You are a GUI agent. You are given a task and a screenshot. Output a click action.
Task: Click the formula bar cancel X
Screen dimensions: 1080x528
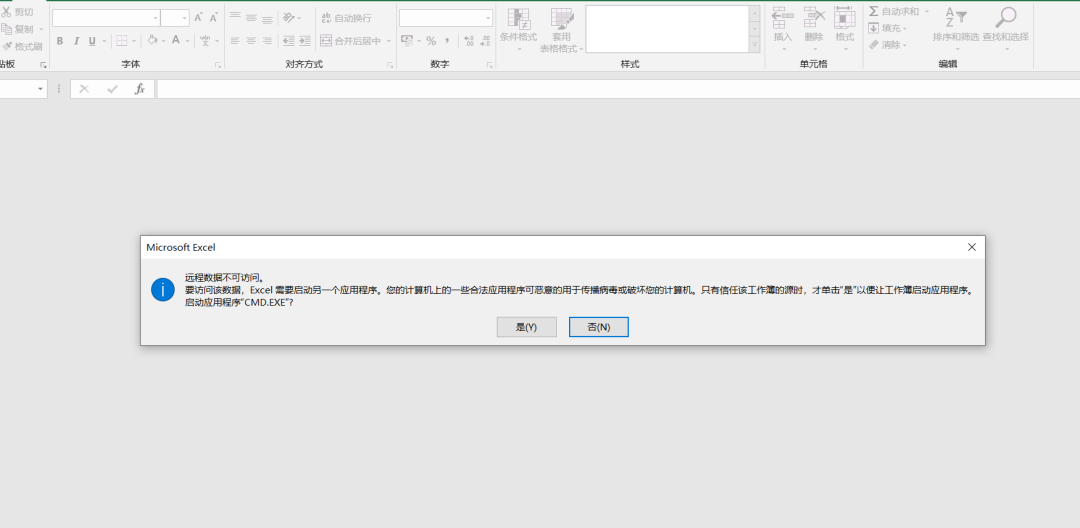pyautogui.click(x=84, y=89)
